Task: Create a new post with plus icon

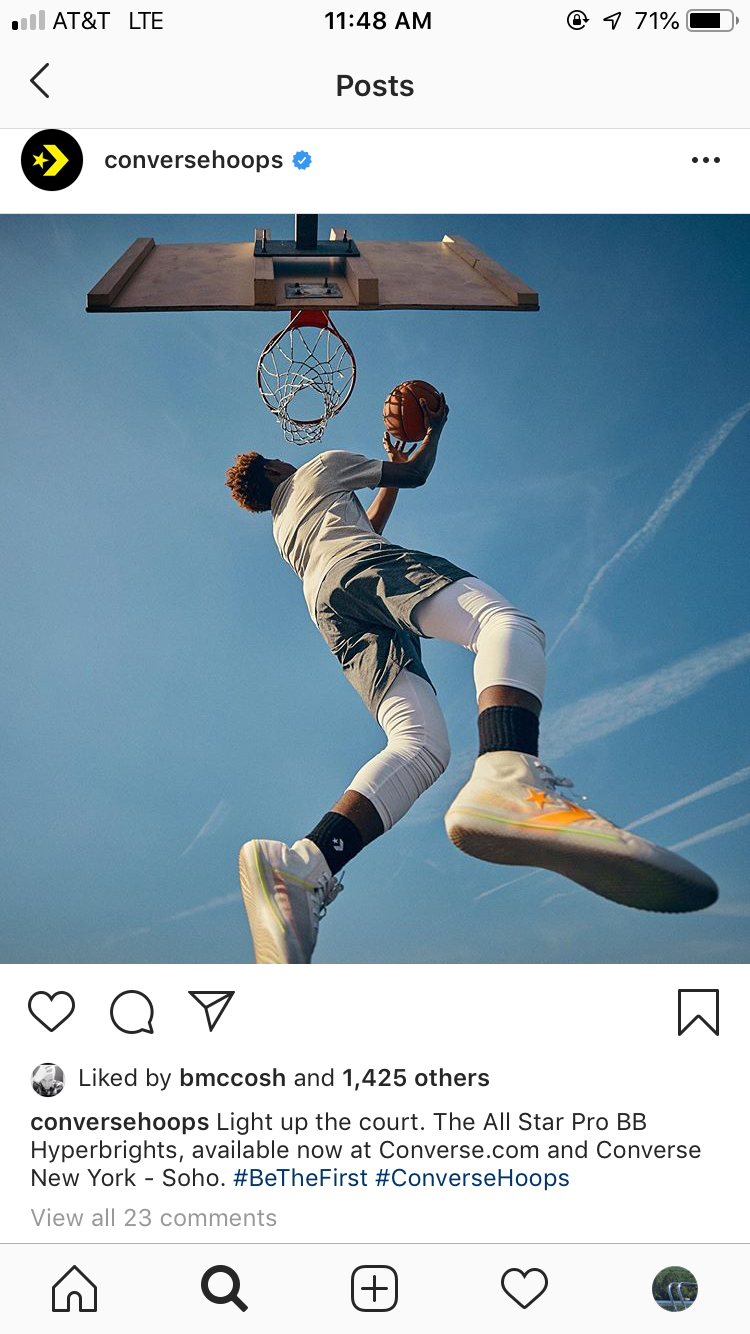Action: point(374,1288)
